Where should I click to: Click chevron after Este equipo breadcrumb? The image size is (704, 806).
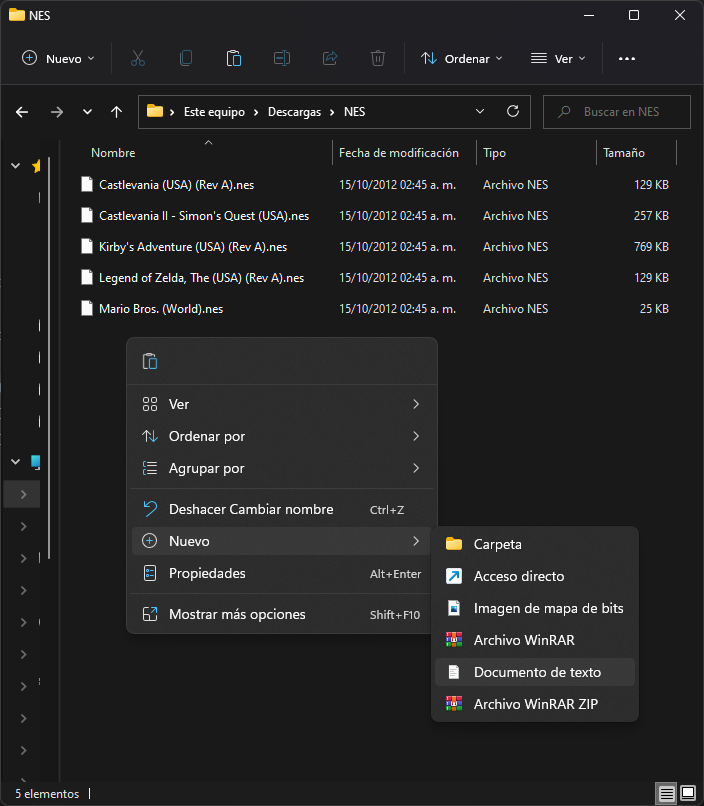(x=256, y=112)
